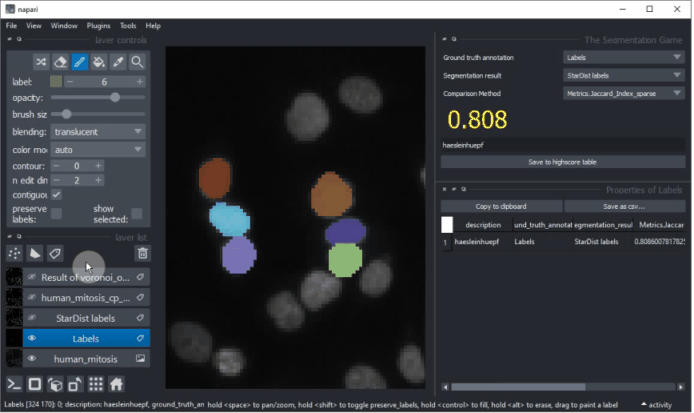Select the color picker tool
This screenshot has height=413, width=694.
click(118, 62)
